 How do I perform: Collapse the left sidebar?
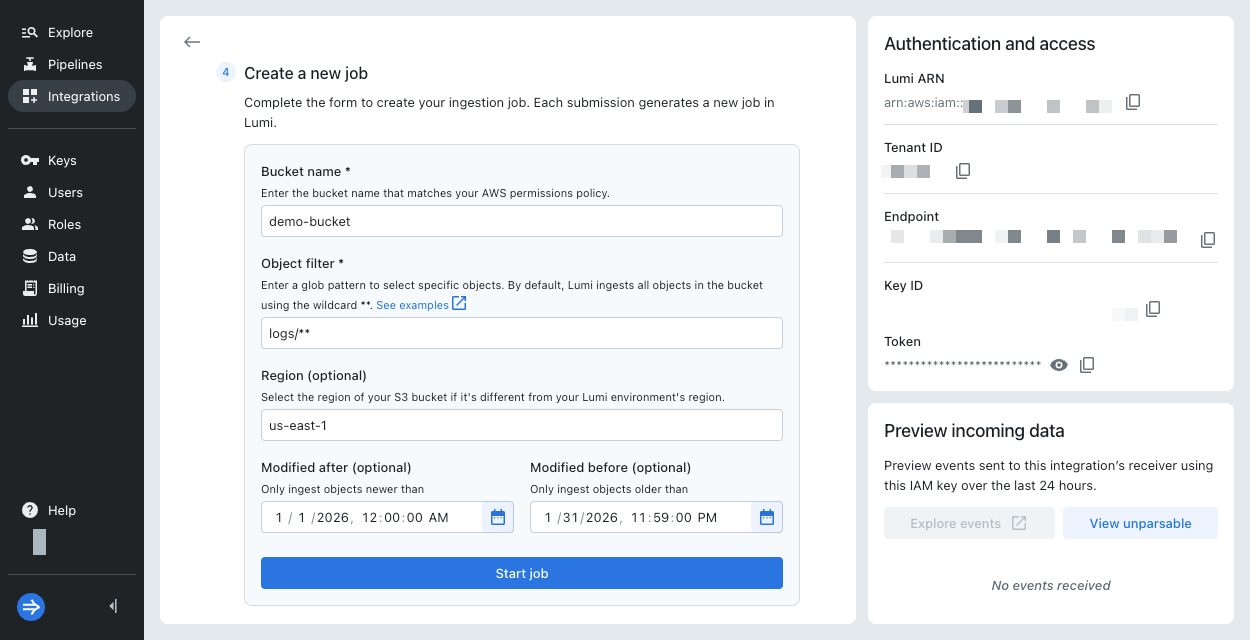coord(113,606)
